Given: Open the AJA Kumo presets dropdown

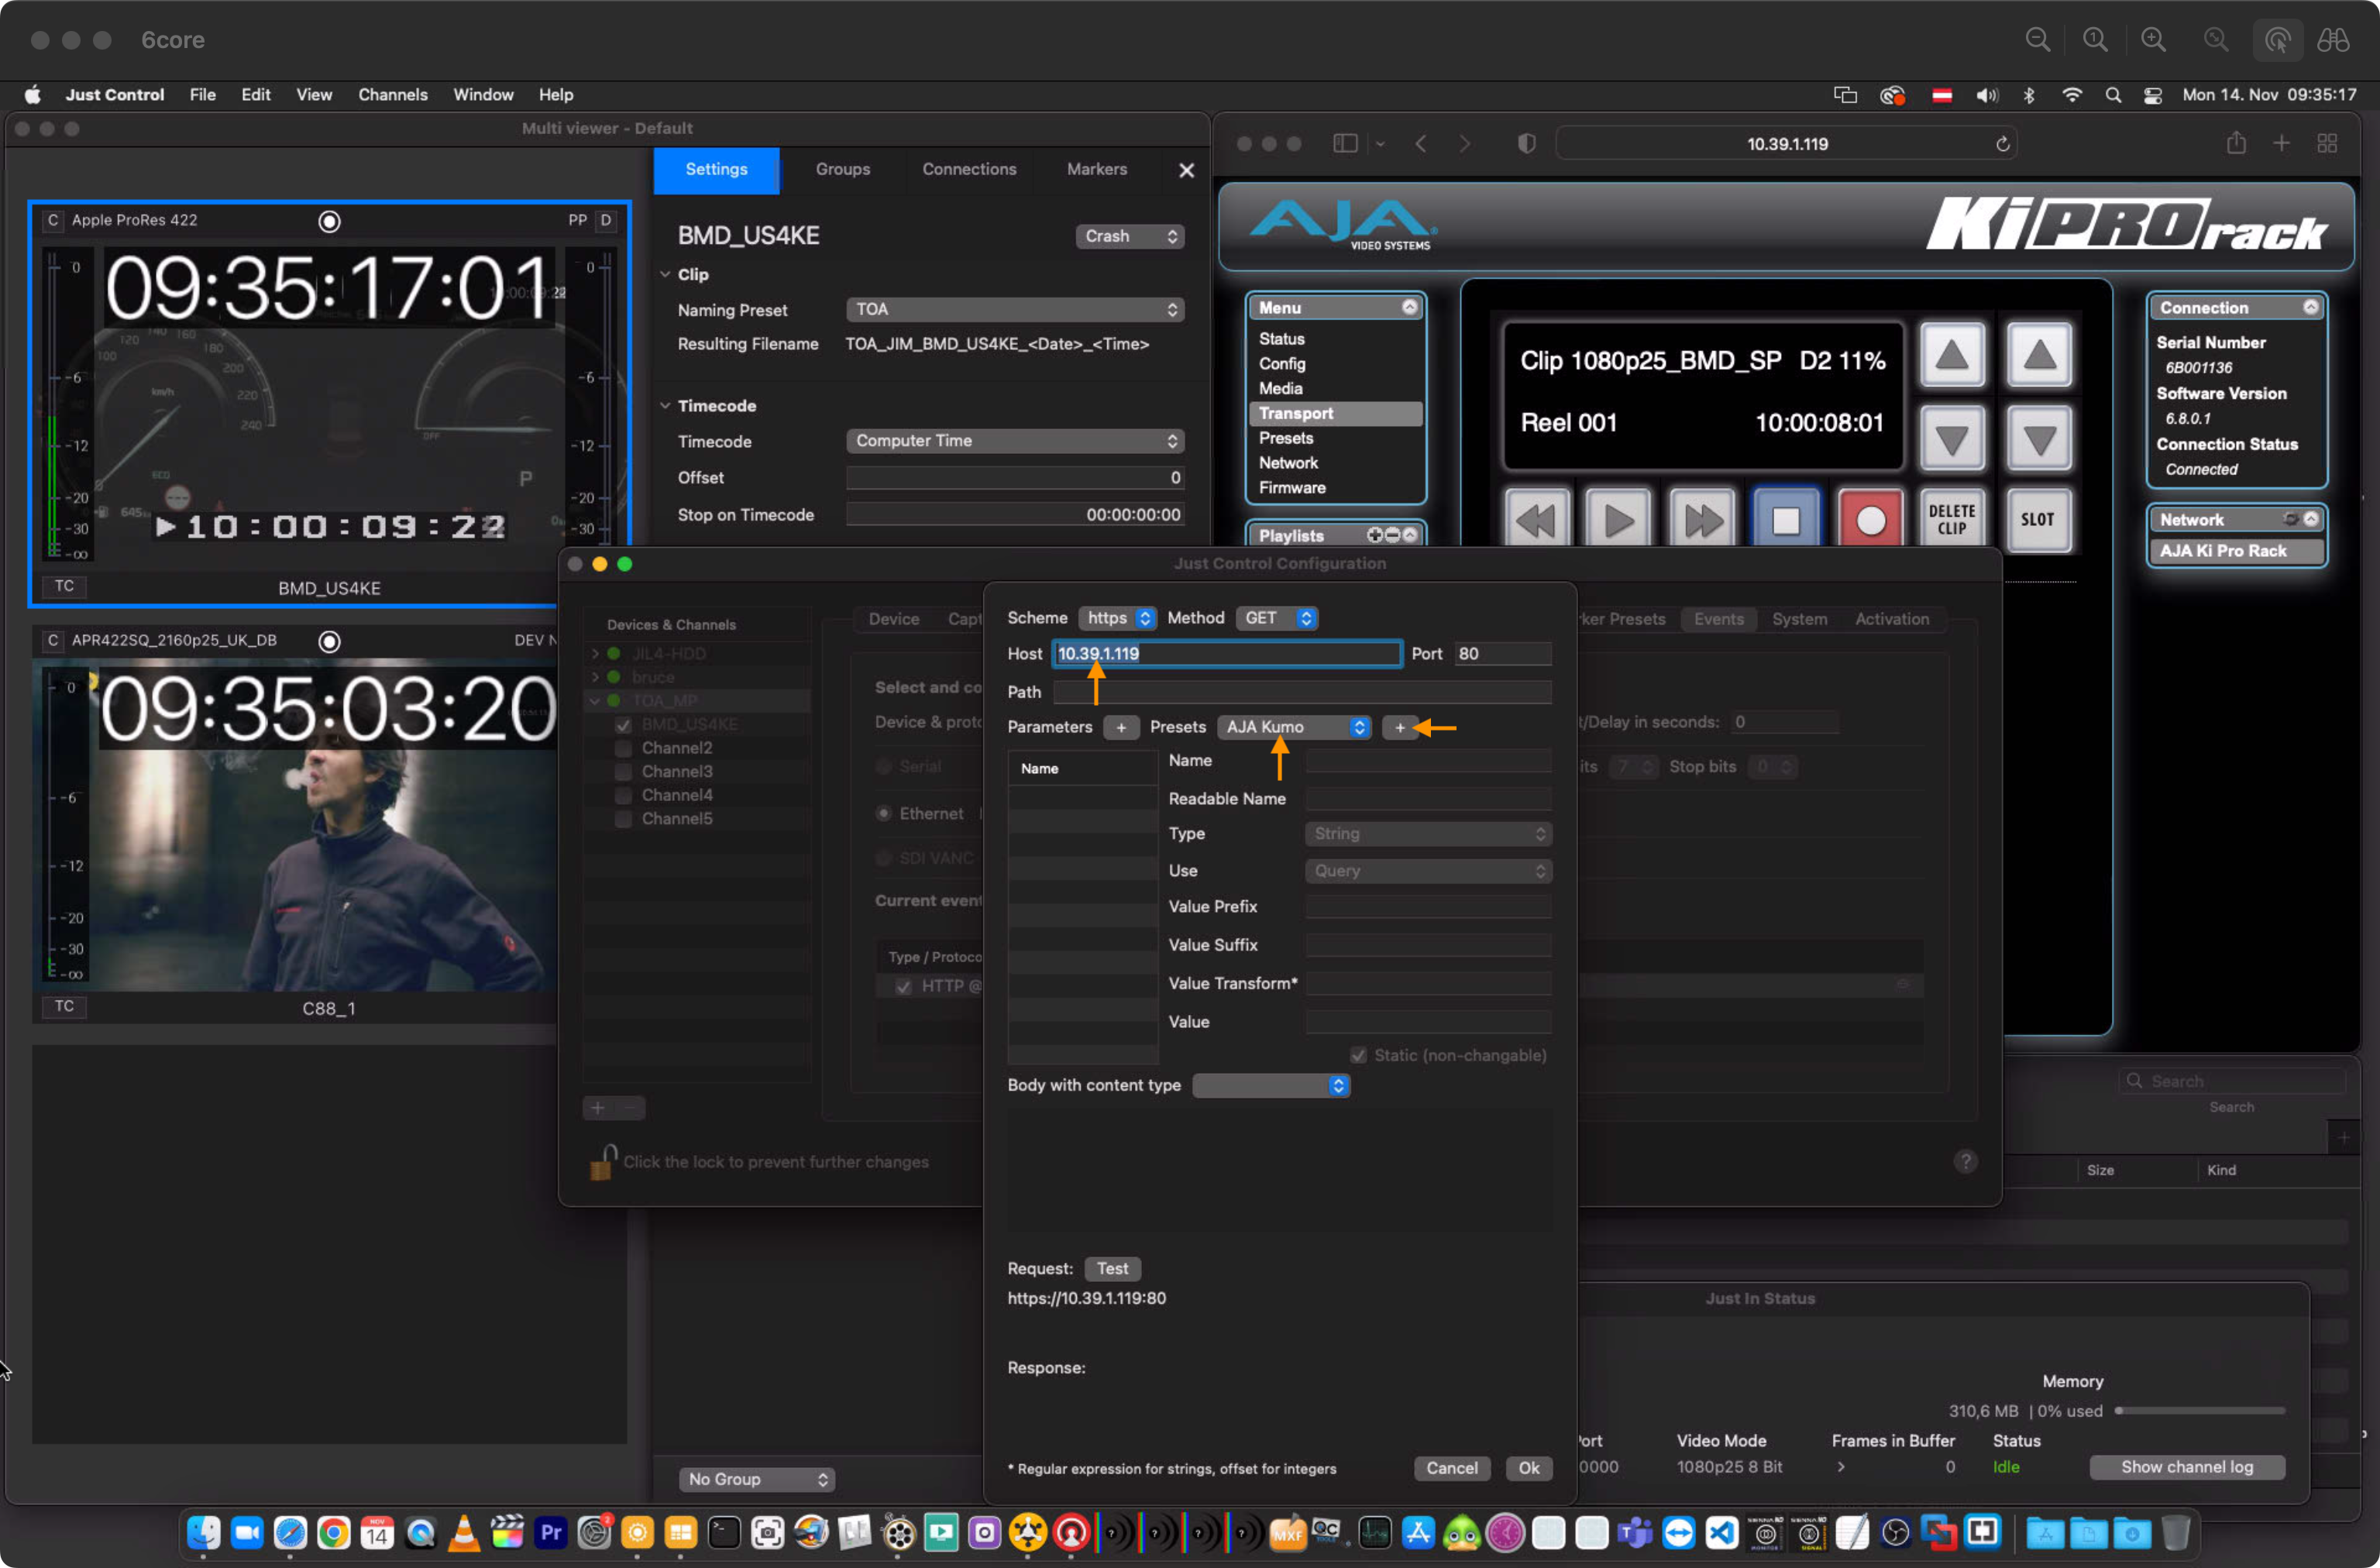Looking at the screenshot, I should (x=1294, y=727).
